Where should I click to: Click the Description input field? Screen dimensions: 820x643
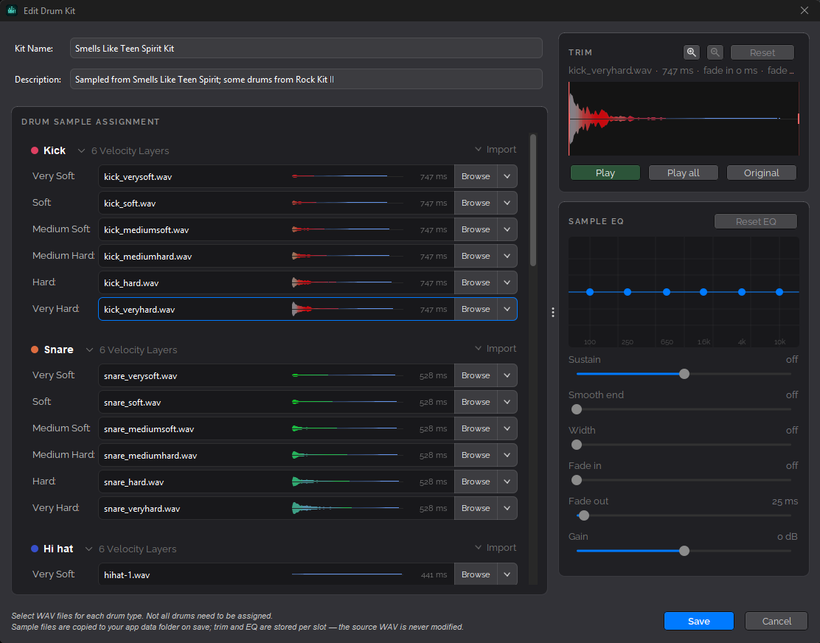tap(306, 79)
